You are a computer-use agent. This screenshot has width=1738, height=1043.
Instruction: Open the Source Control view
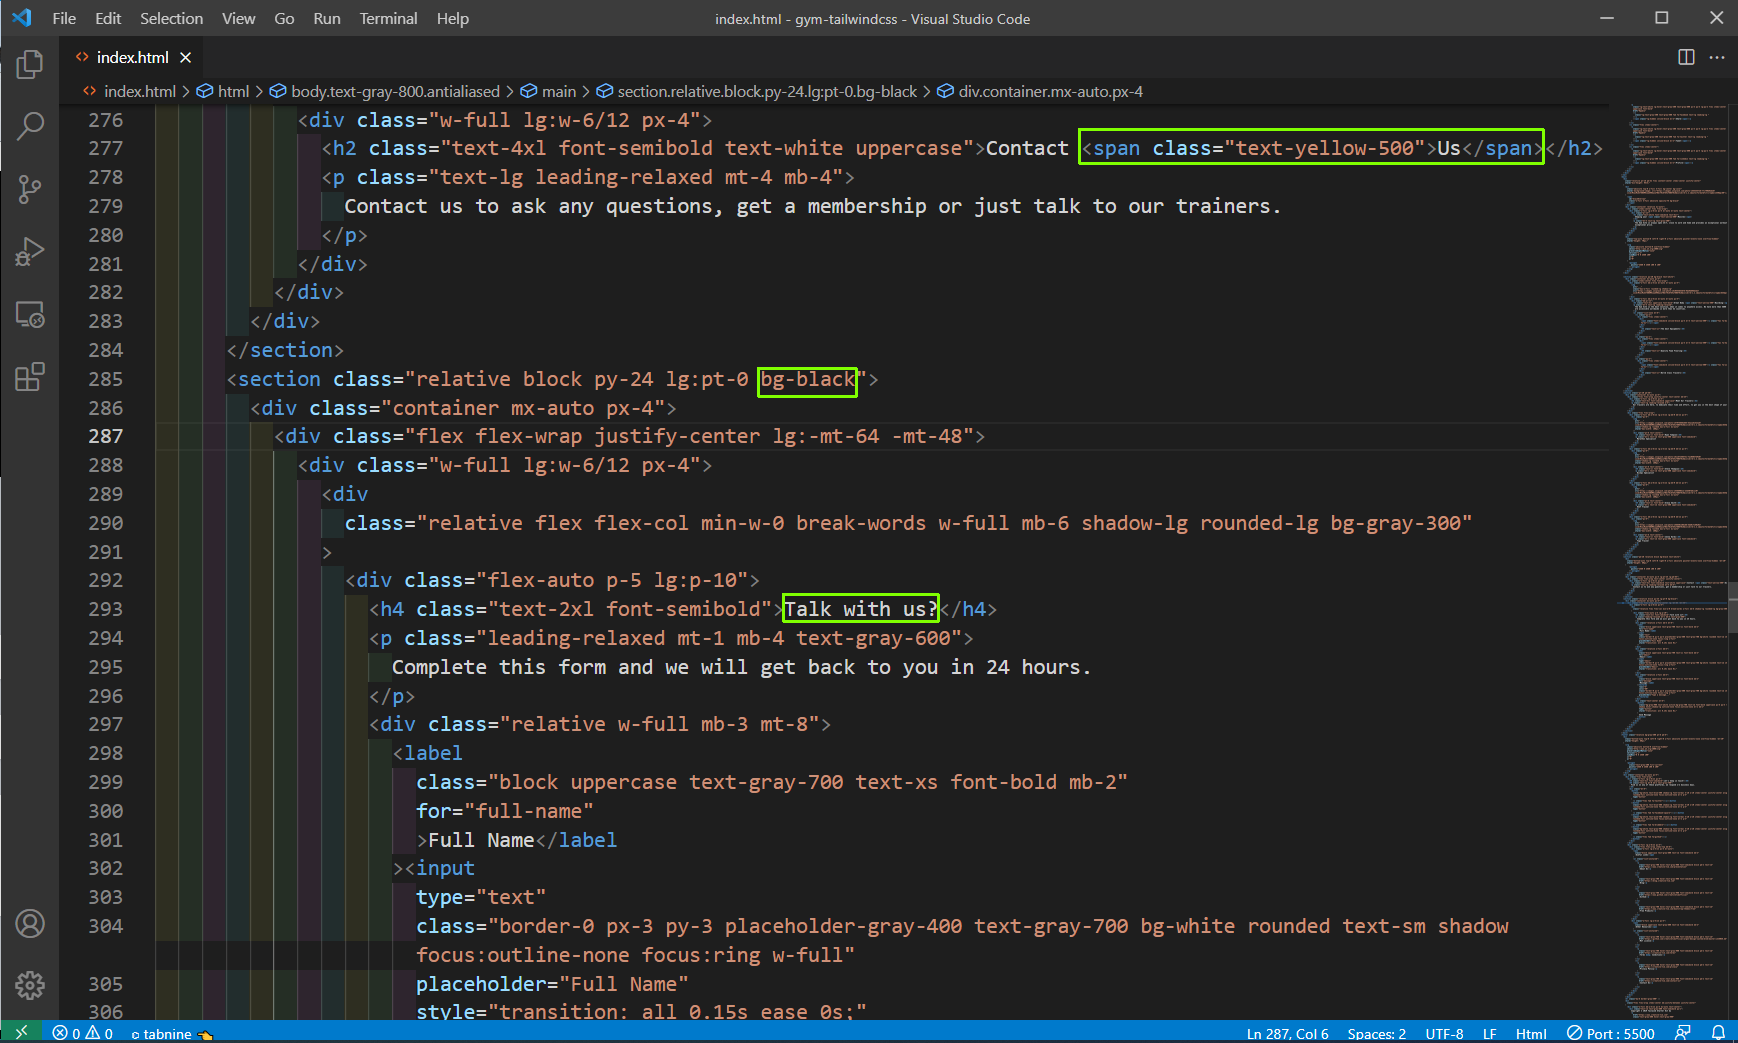pyautogui.click(x=30, y=189)
